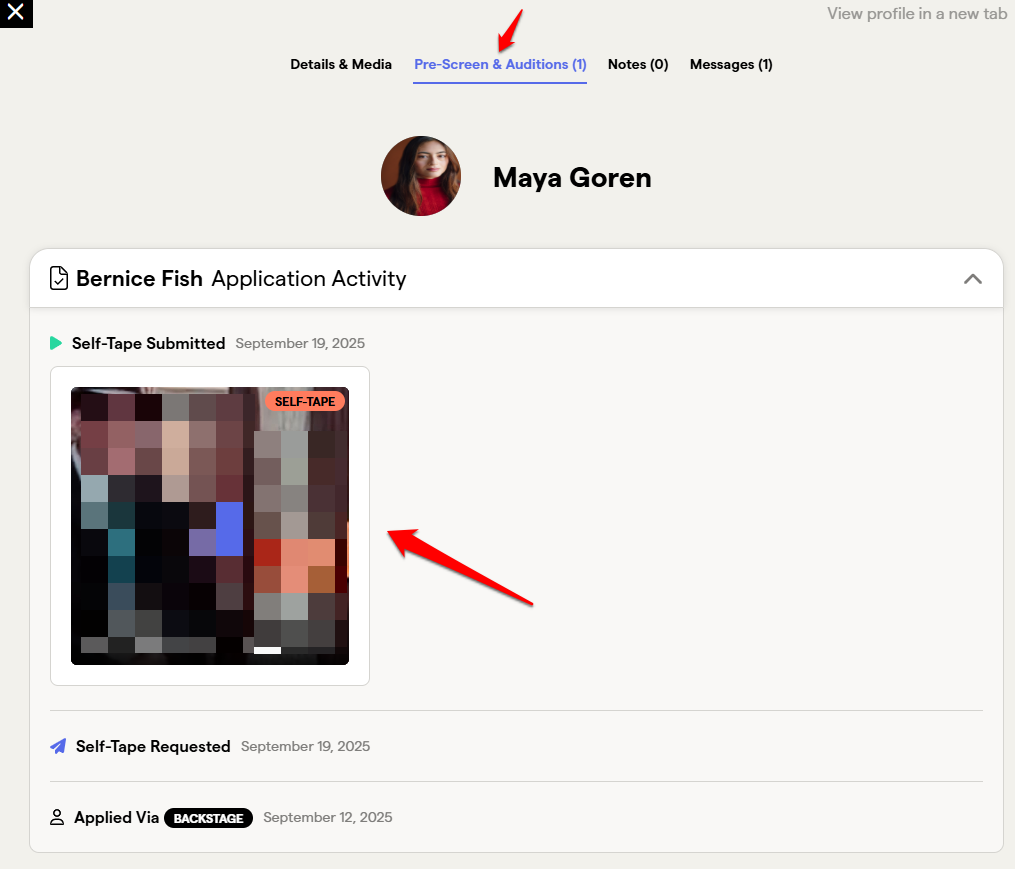Image resolution: width=1015 pixels, height=869 pixels.
Task: Click the green Self-Tape Submitted play icon
Action: pyautogui.click(x=56, y=343)
